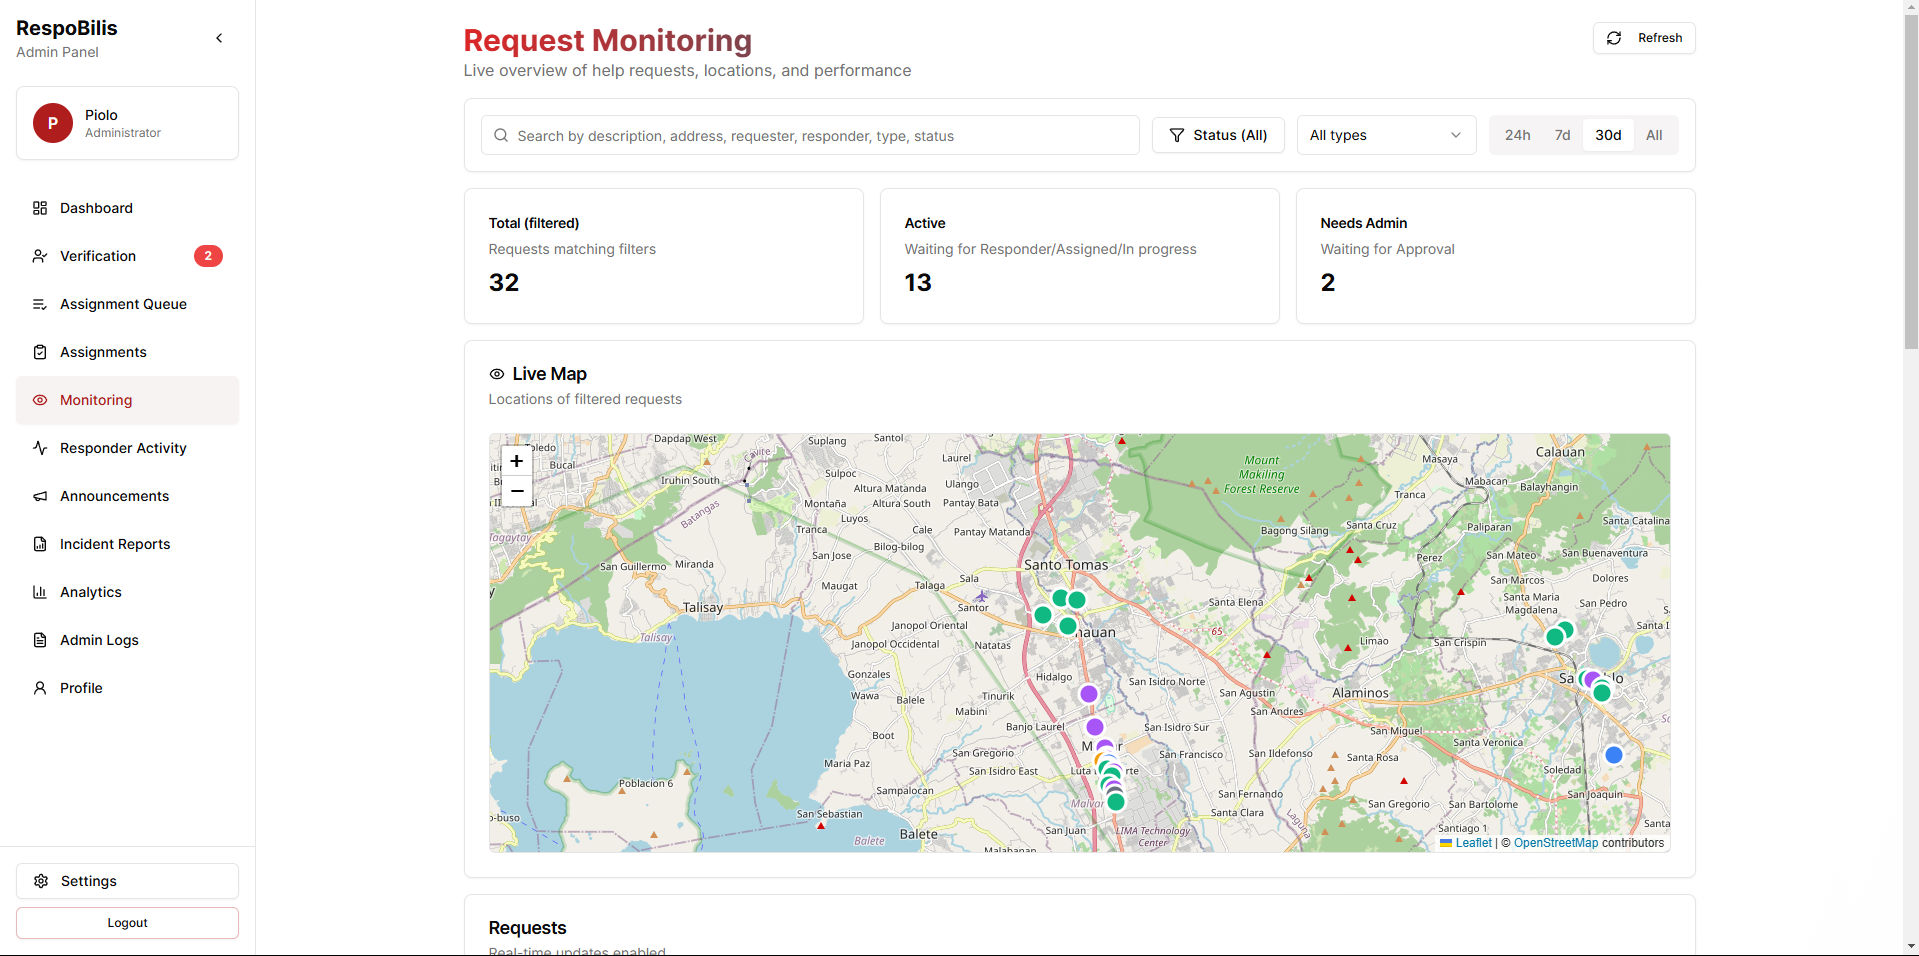Refresh the monitoring data
The width and height of the screenshot is (1919, 956).
[x=1644, y=38]
